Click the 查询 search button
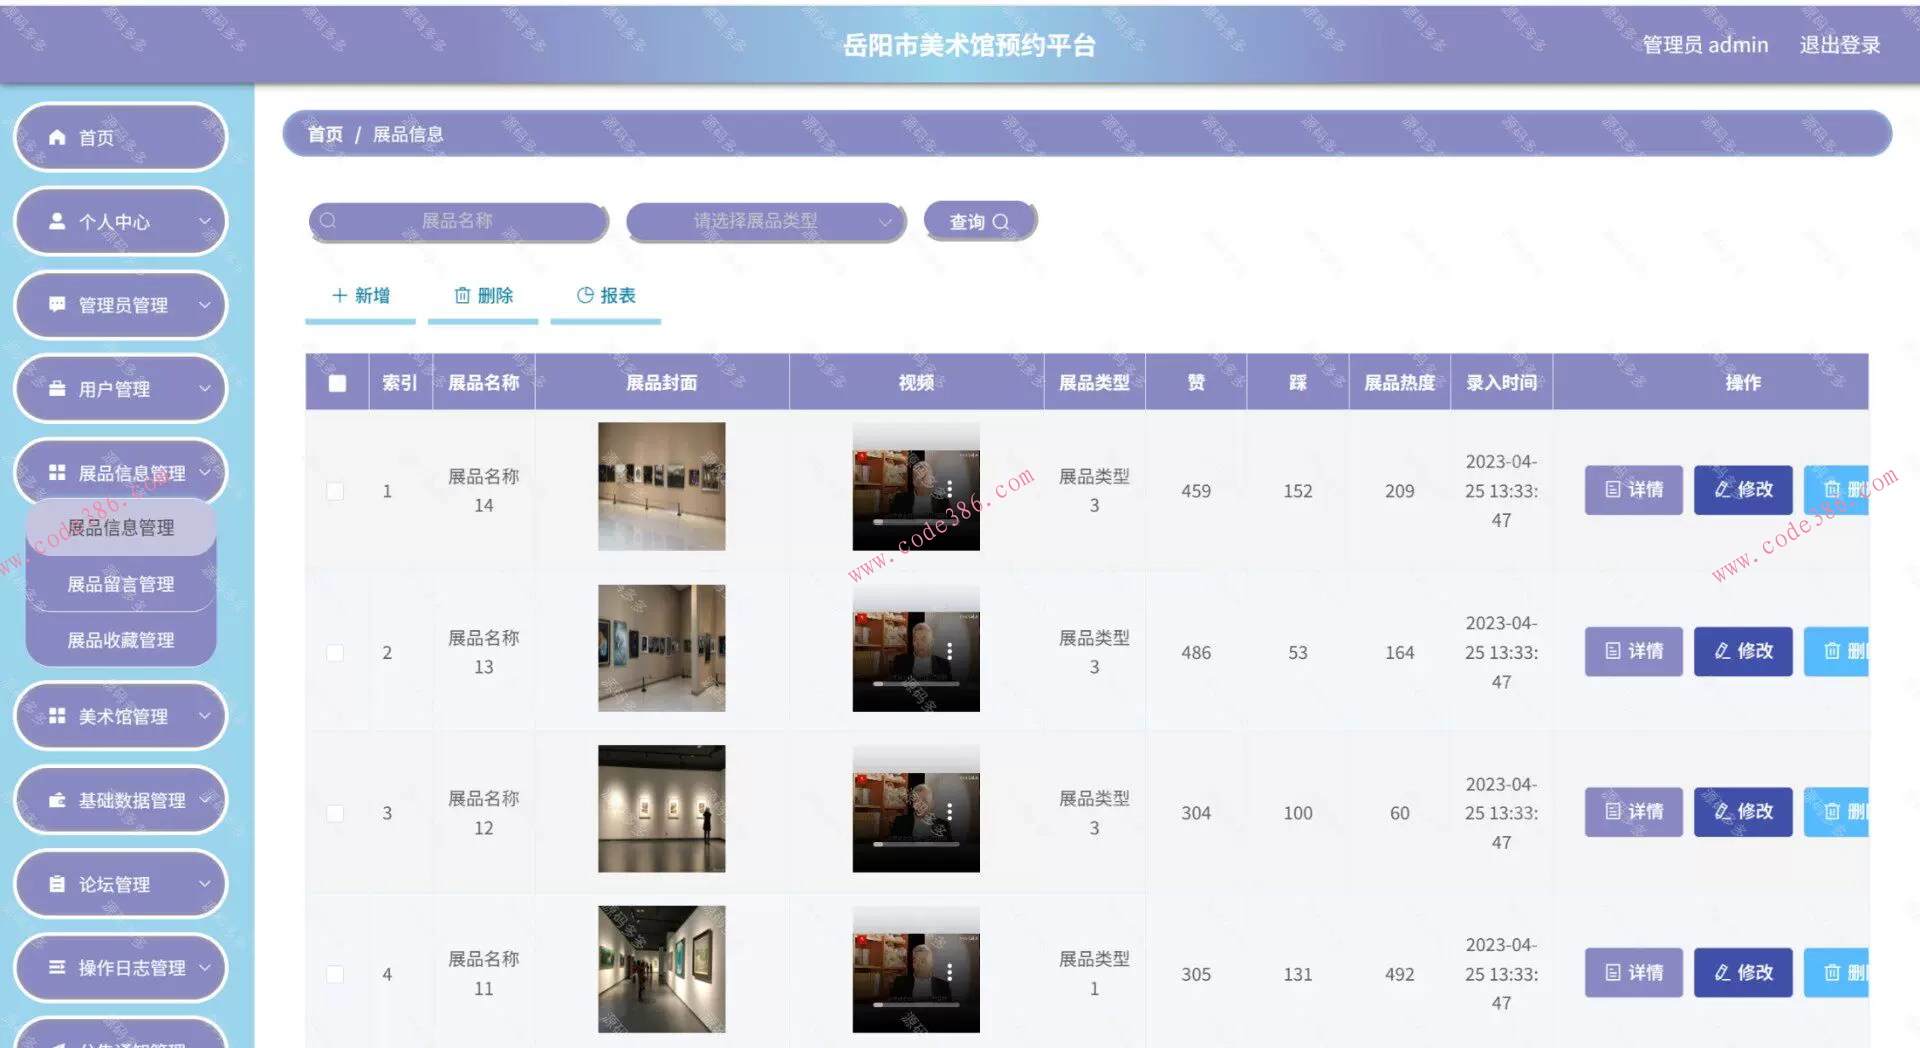The height and width of the screenshot is (1048, 1920). [x=978, y=221]
